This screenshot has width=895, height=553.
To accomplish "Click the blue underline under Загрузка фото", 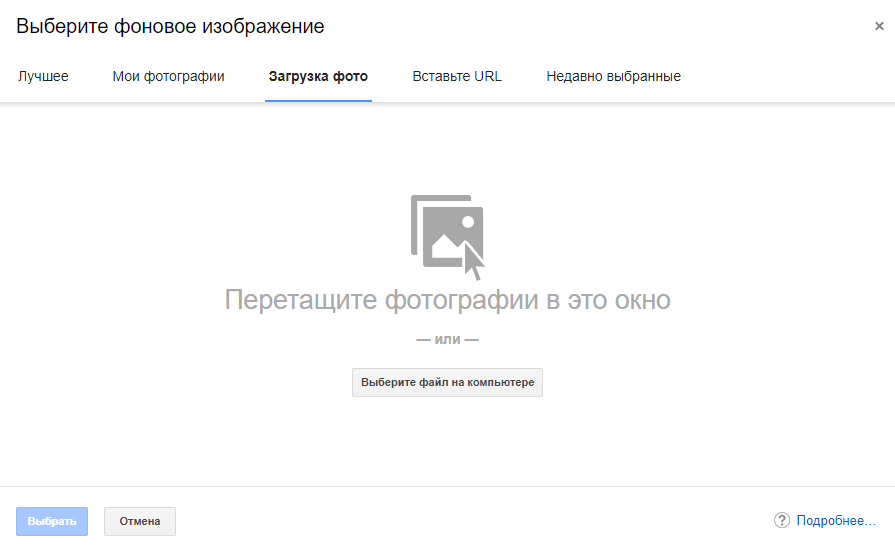I will click(x=318, y=100).
